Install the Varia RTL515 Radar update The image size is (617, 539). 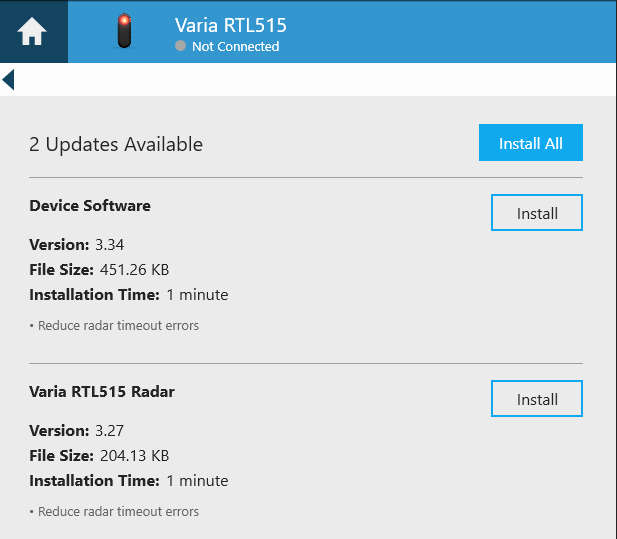pos(536,399)
